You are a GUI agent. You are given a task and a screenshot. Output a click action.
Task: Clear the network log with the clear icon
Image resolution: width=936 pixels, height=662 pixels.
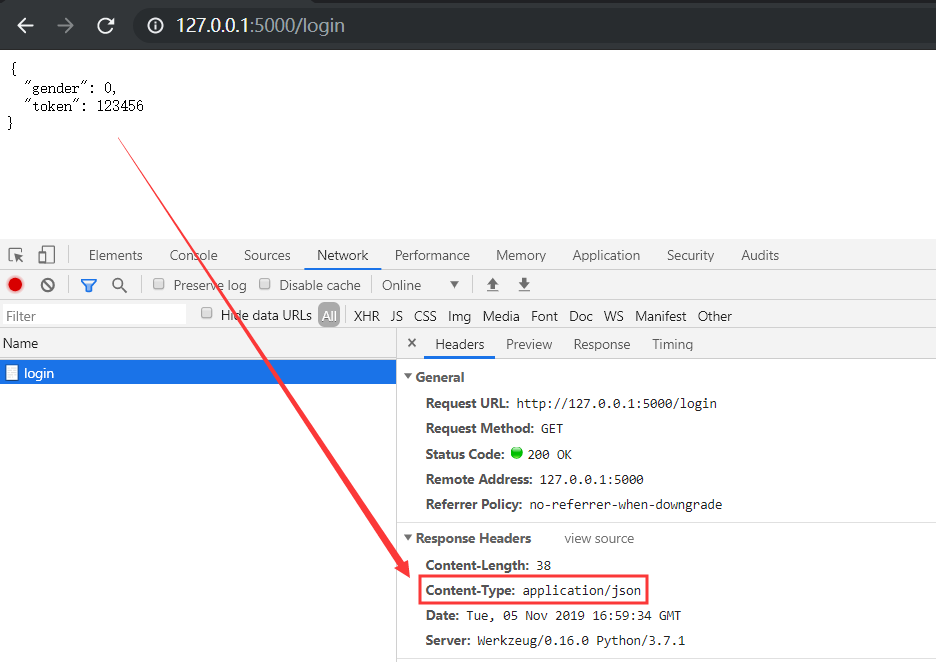click(48, 285)
